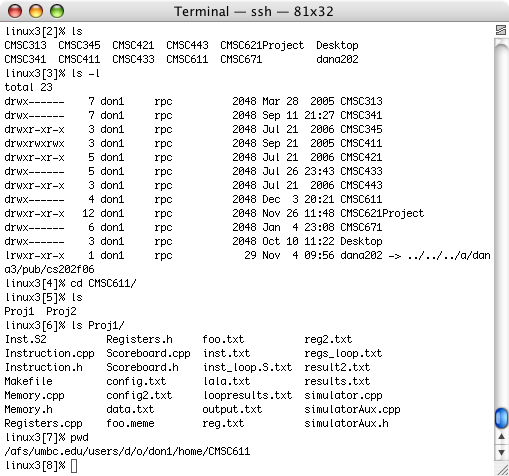Click file name Inst.S2
Image resolution: width=509 pixels, height=476 pixels.
[x=26, y=339]
